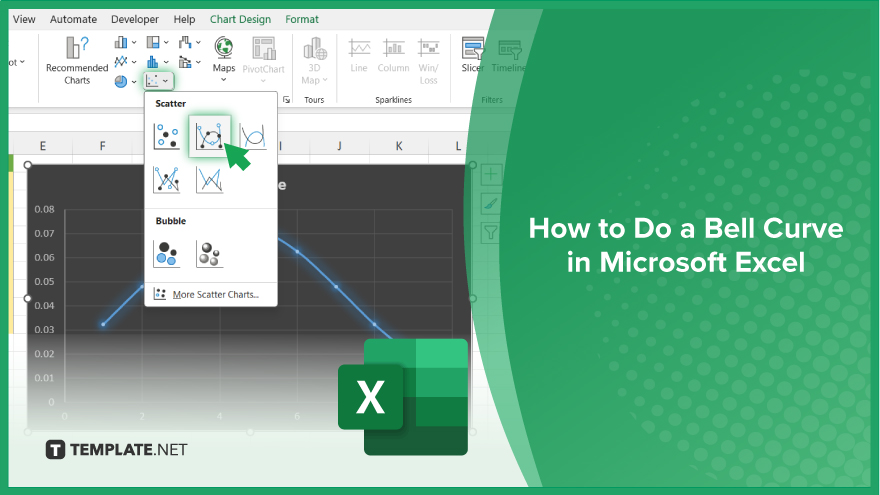
Task: Choose Scatter with Straight Lines
Action: tap(209, 180)
